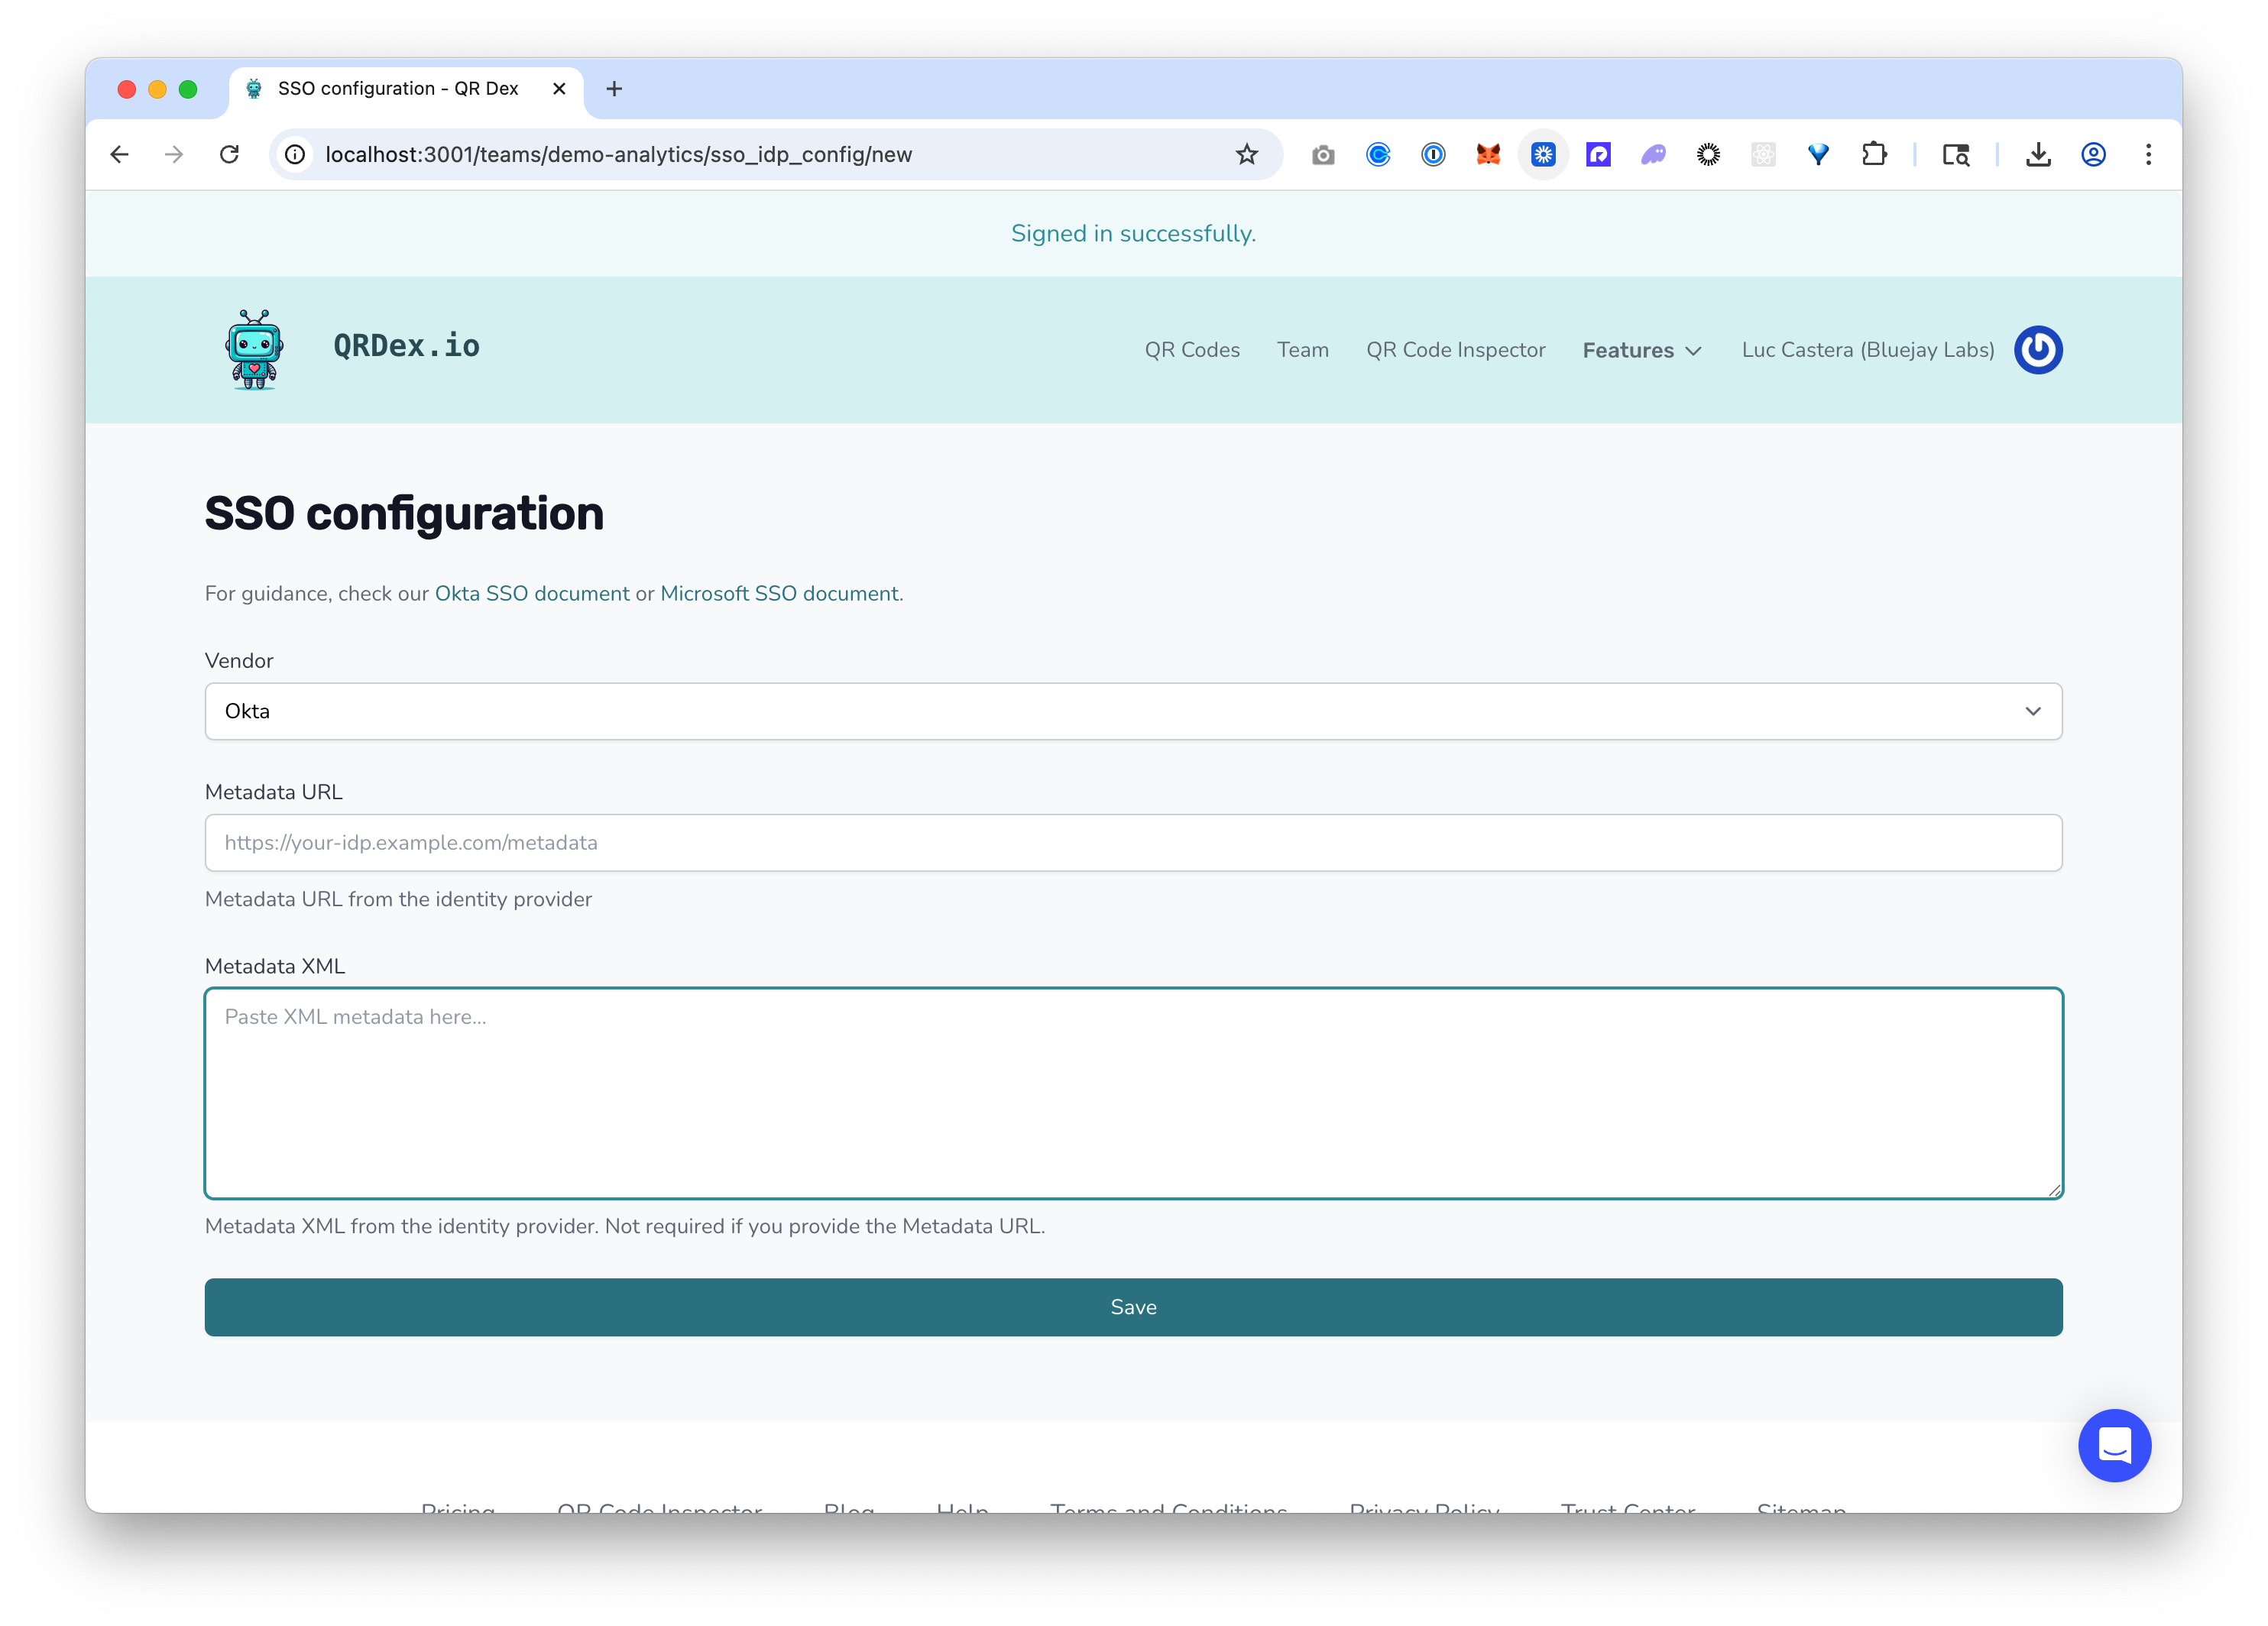Viewport: 2268px width, 1626px height.
Task: Open the MetaMask extension
Action: pyautogui.click(x=1488, y=154)
